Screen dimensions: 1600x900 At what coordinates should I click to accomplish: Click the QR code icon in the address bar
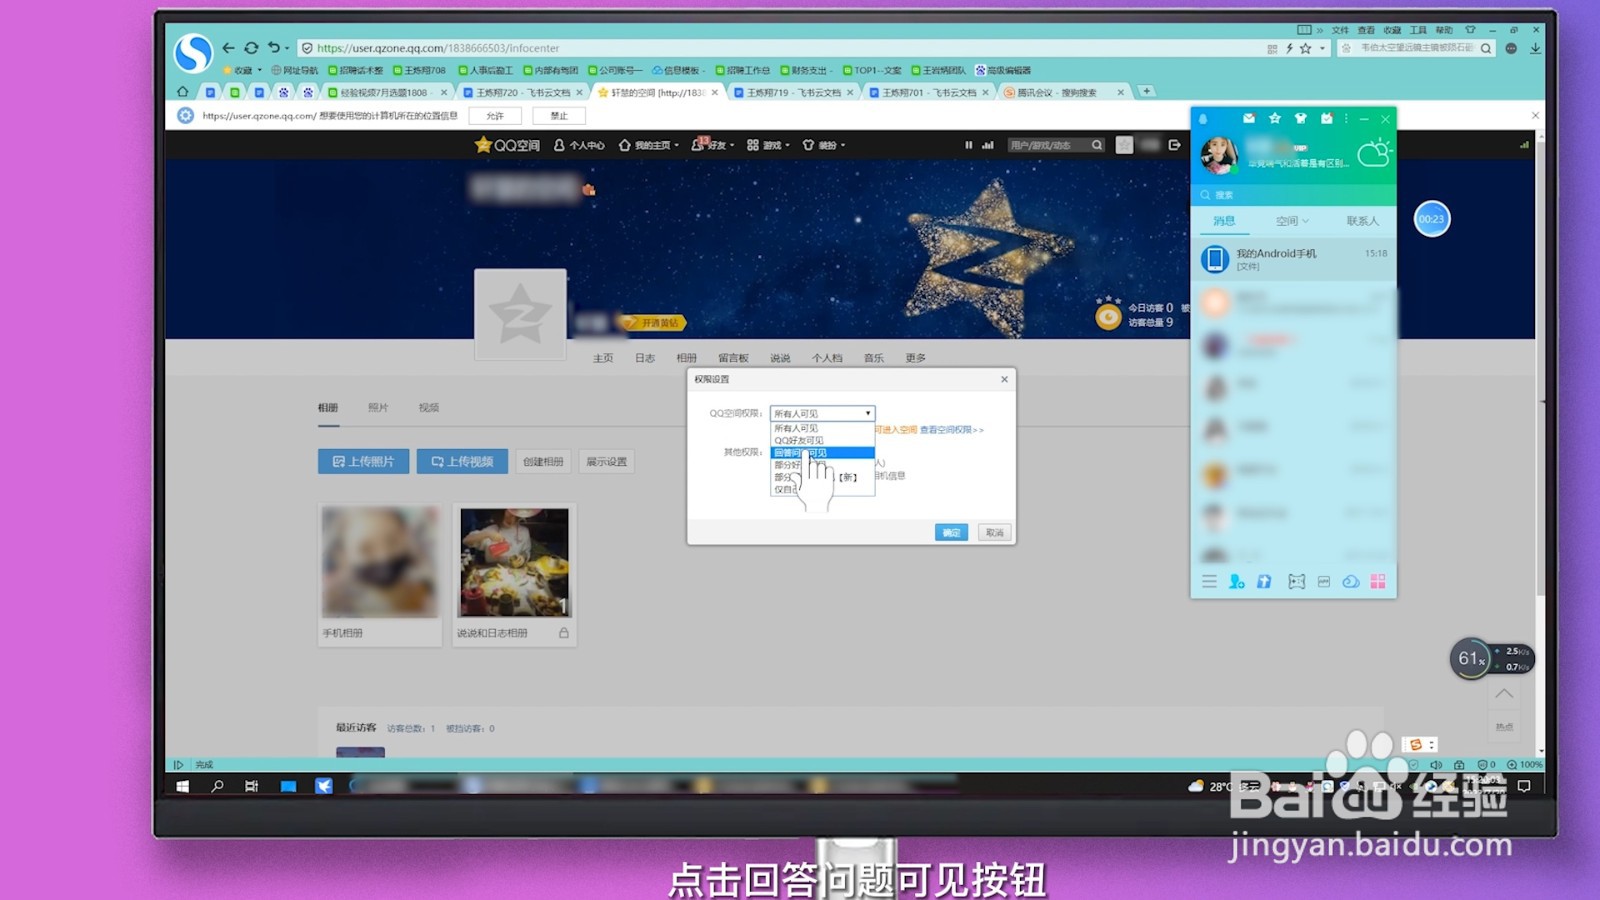coord(1272,48)
